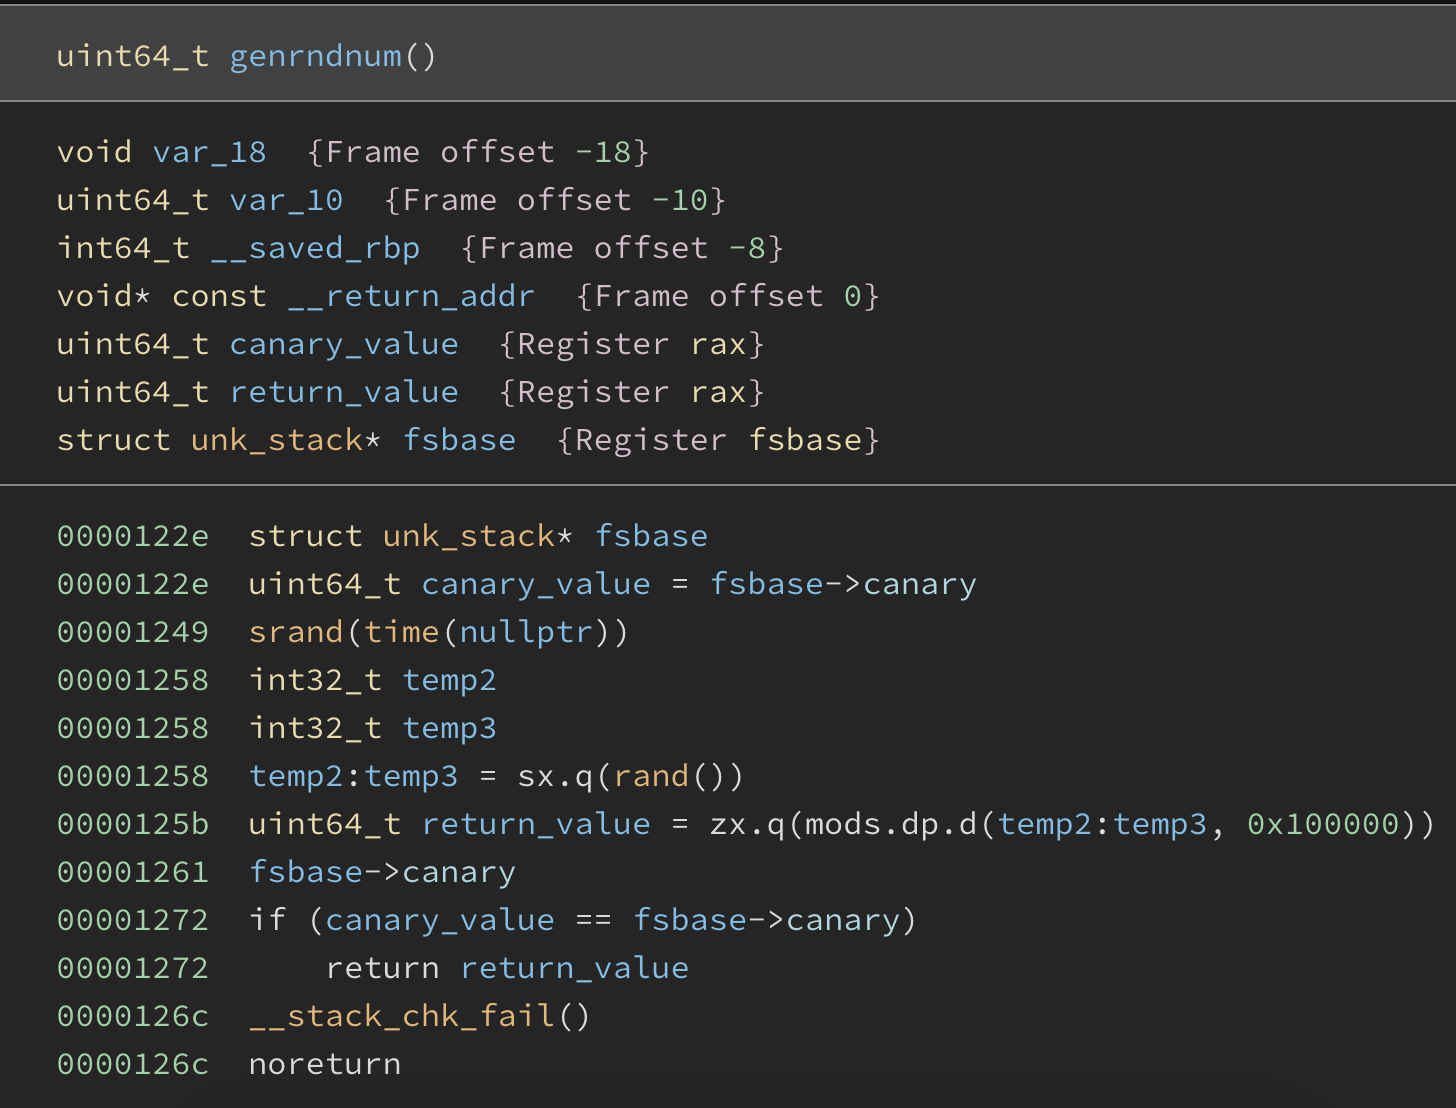Image resolution: width=1456 pixels, height=1108 pixels.
Task: Click the __return_addr variable name
Action: pos(411,296)
